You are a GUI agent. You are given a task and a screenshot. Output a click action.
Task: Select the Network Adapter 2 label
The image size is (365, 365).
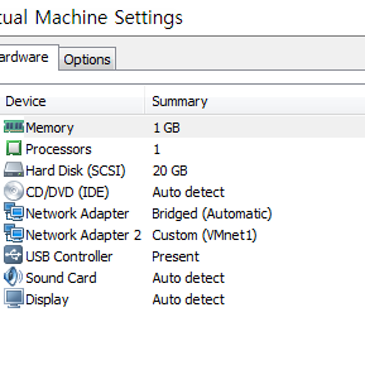pyautogui.click(x=83, y=235)
